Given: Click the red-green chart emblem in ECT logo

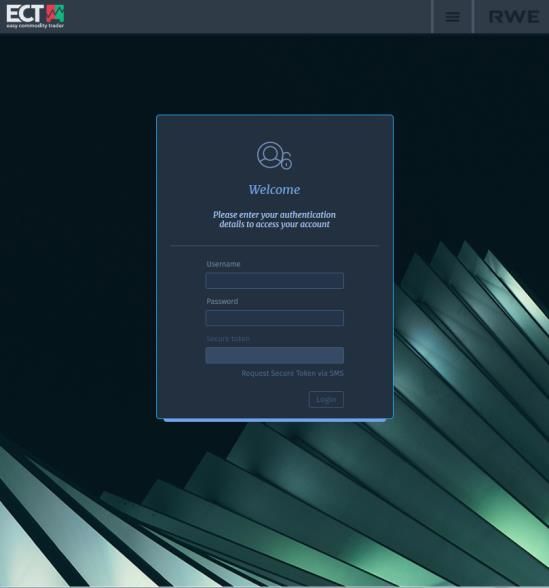Looking at the screenshot, I should pyautogui.click(x=55, y=14).
